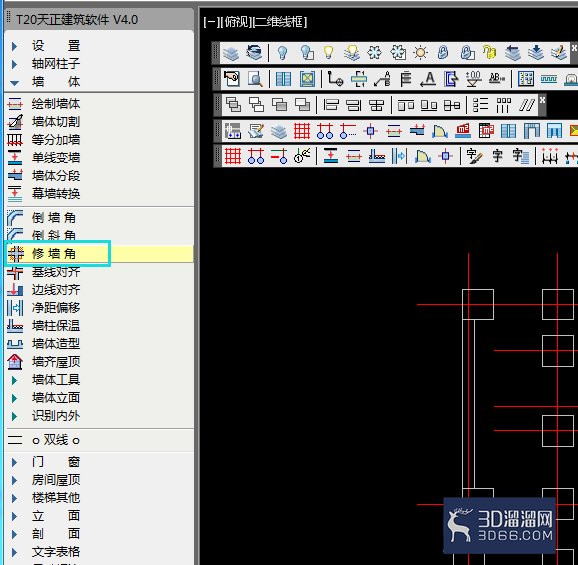Image resolution: width=578 pixels, height=565 pixels.
Task: Click the [俯视] view label
Action: [236, 22]
